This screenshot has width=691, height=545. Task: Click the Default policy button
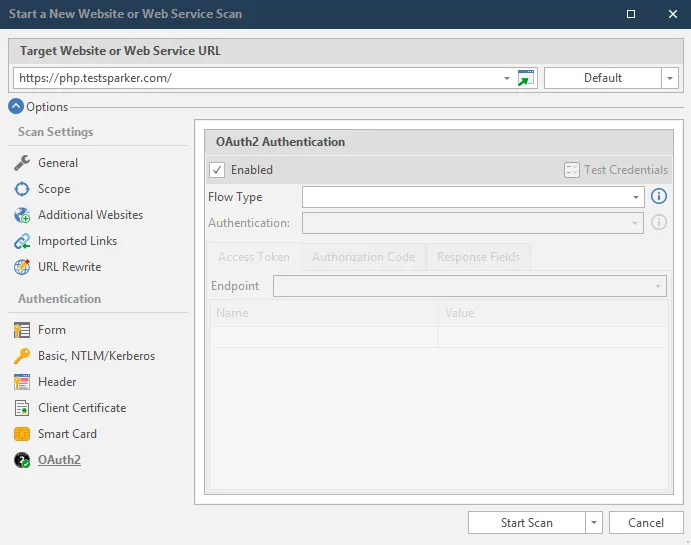603,78
